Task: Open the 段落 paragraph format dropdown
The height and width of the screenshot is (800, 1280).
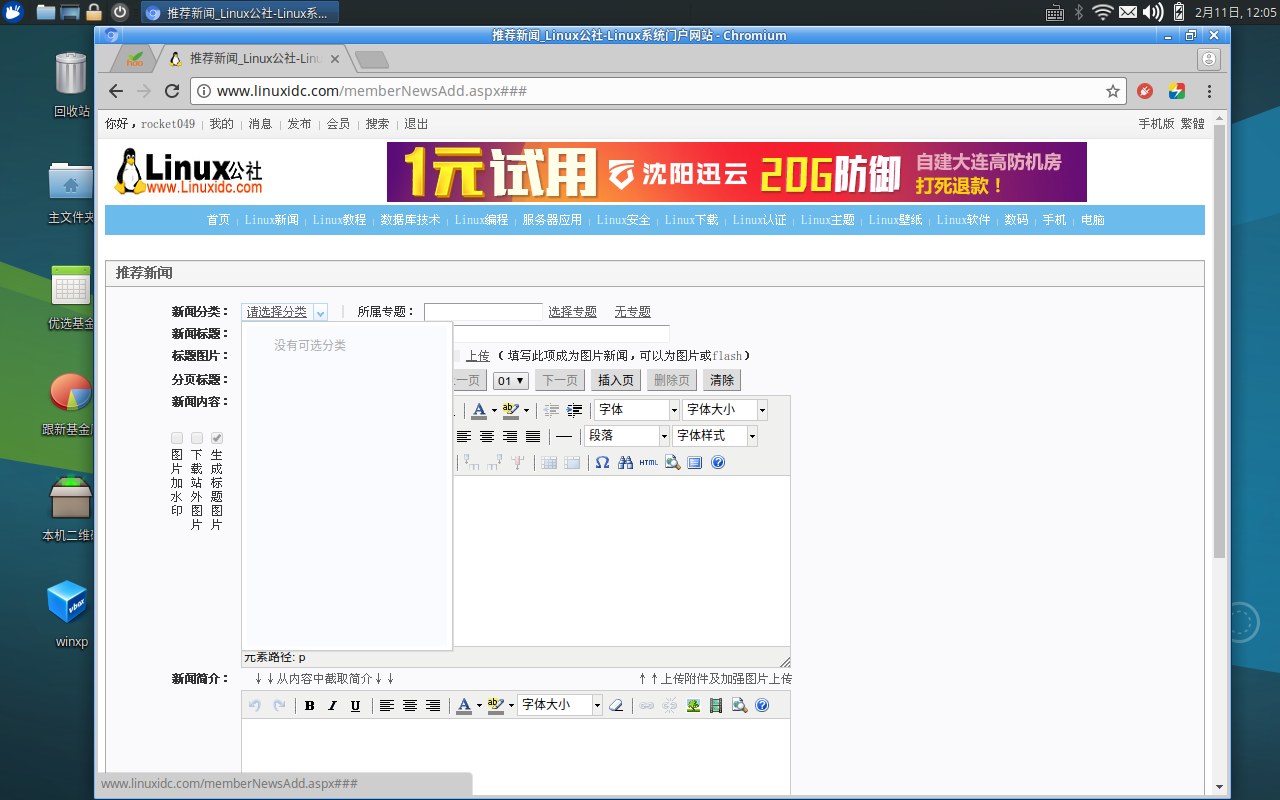Action: [627, 436]
